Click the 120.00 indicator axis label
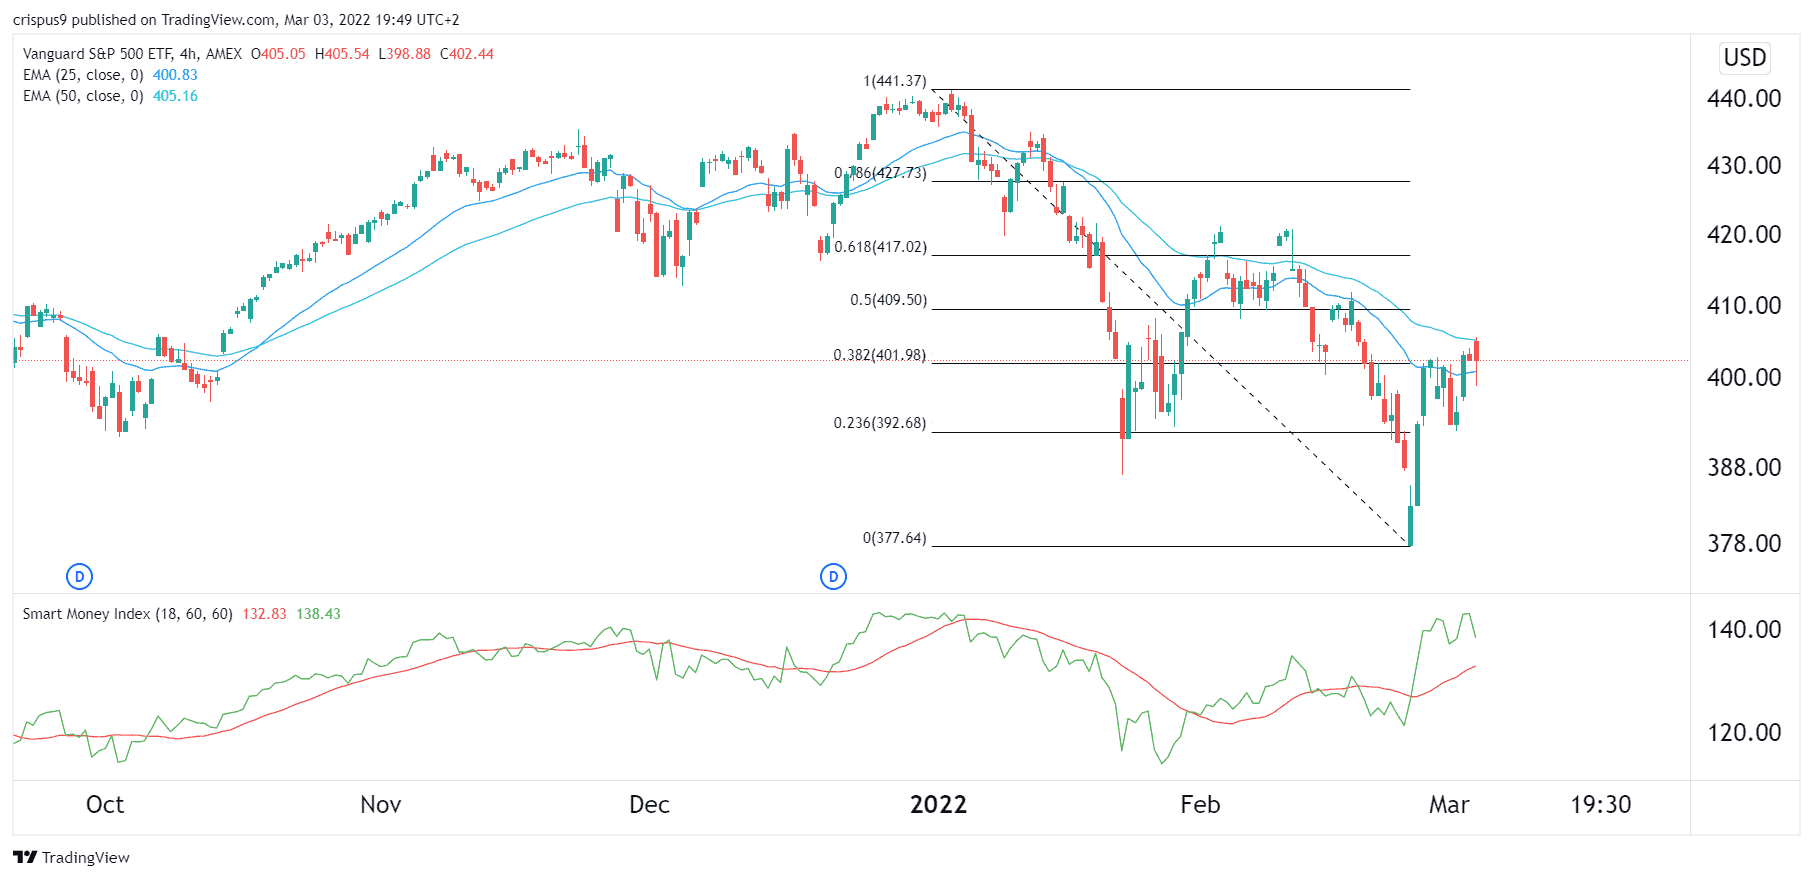Screen dimensions: 1813x879 click(x=1744, y=732)
